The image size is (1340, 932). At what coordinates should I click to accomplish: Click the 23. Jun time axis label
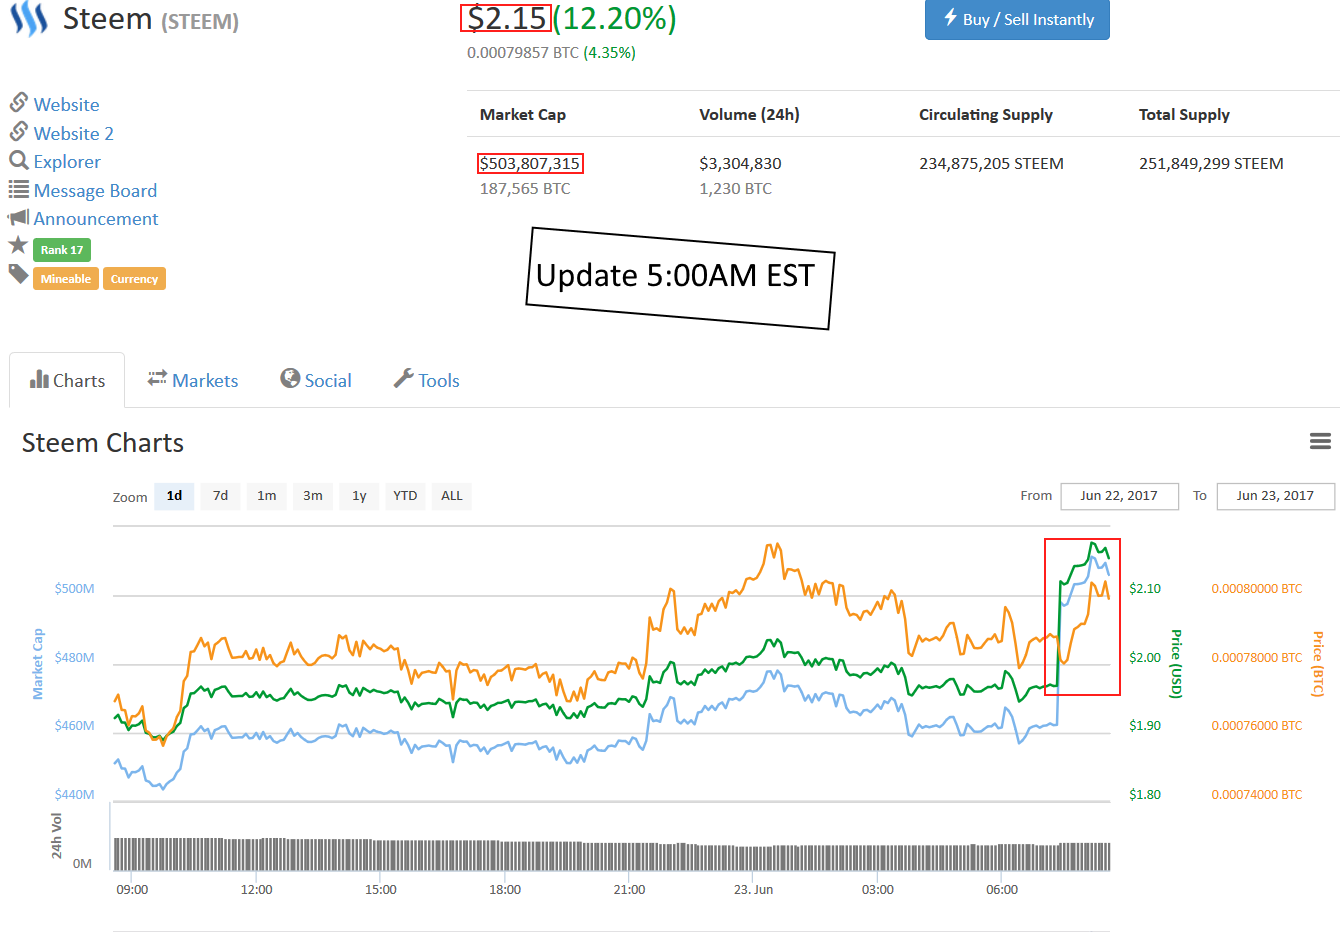pyautogui.click(x=753, y=890)
